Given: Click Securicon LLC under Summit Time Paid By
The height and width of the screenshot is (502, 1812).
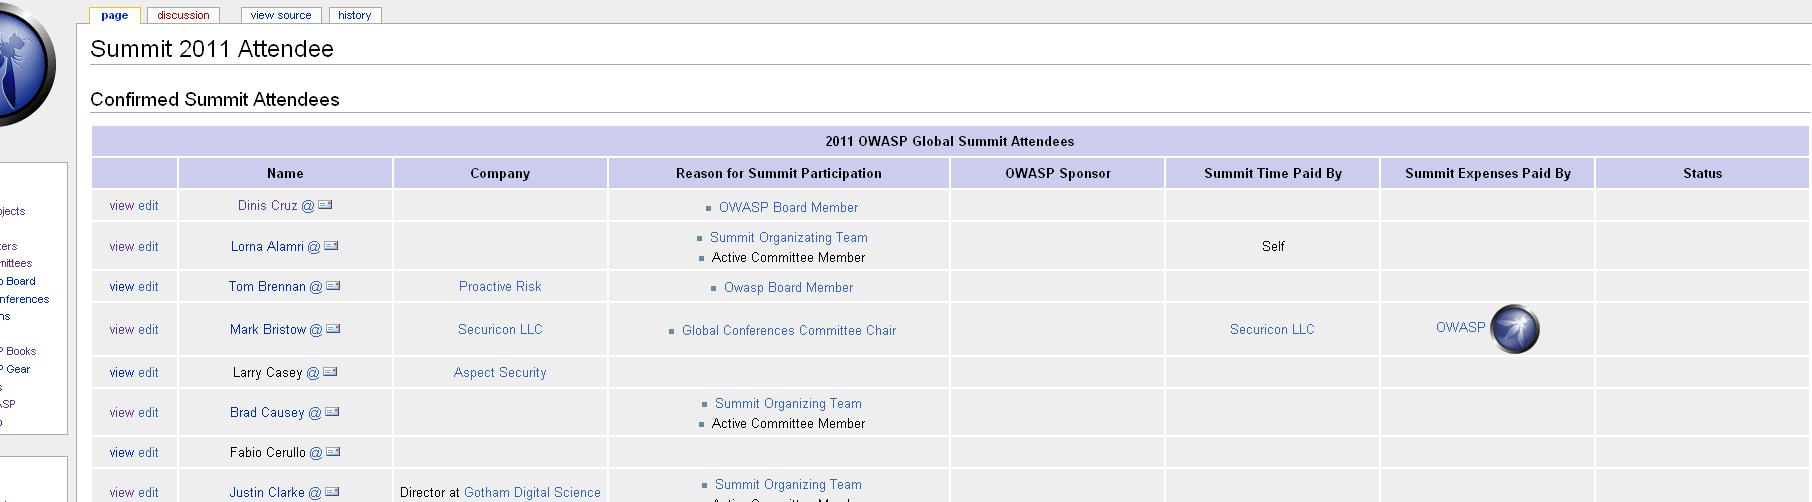Looking at the screenshot, I should click(x=1272, y=329).
